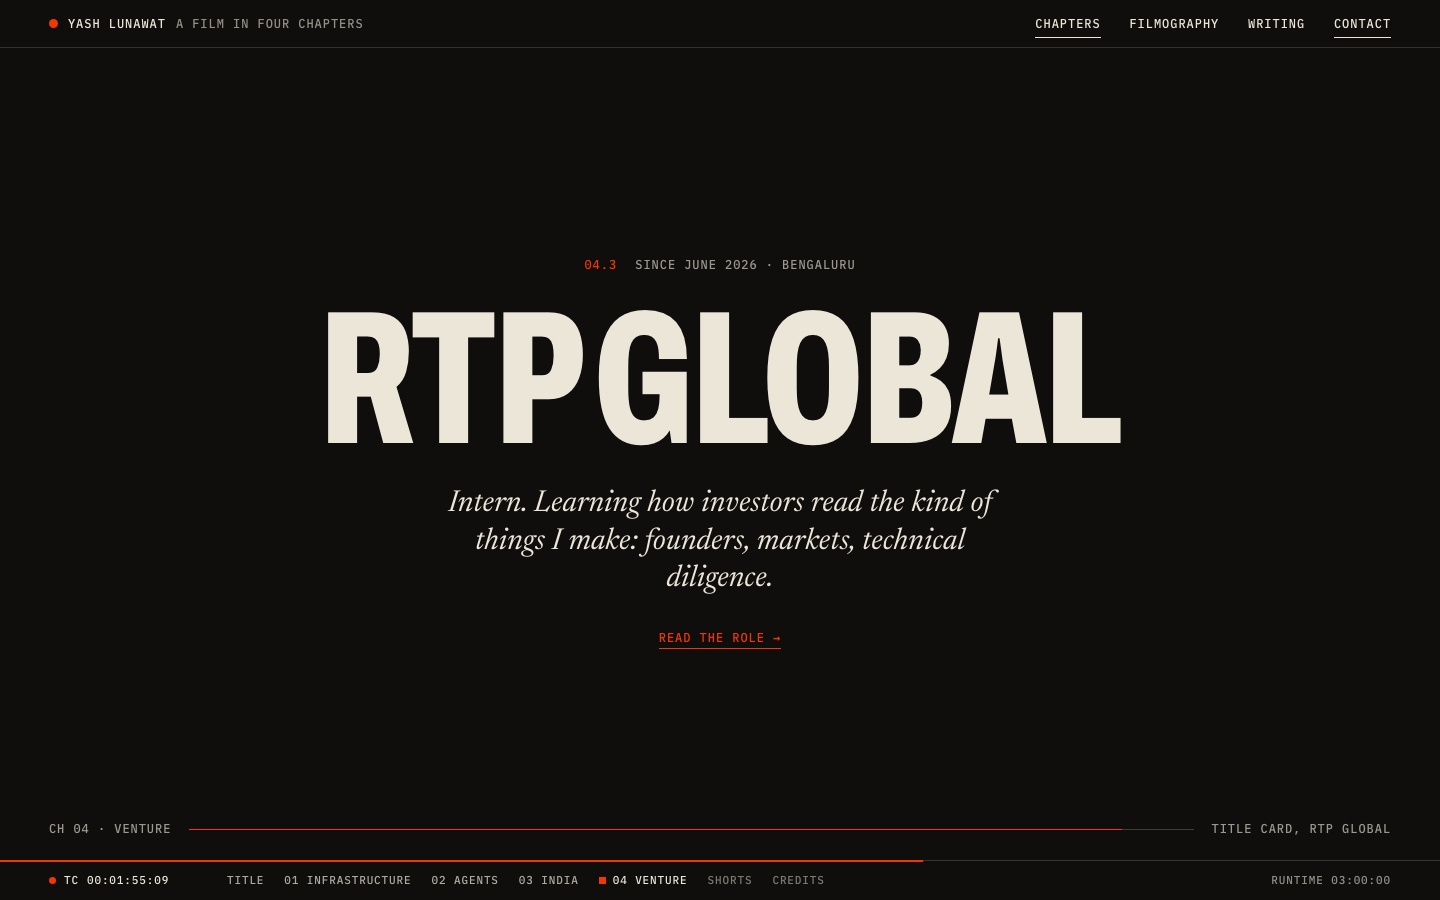Click the RTP GLOBAL headline
This screenshot has width=1440, height=900.
click(x=722, y=378)
